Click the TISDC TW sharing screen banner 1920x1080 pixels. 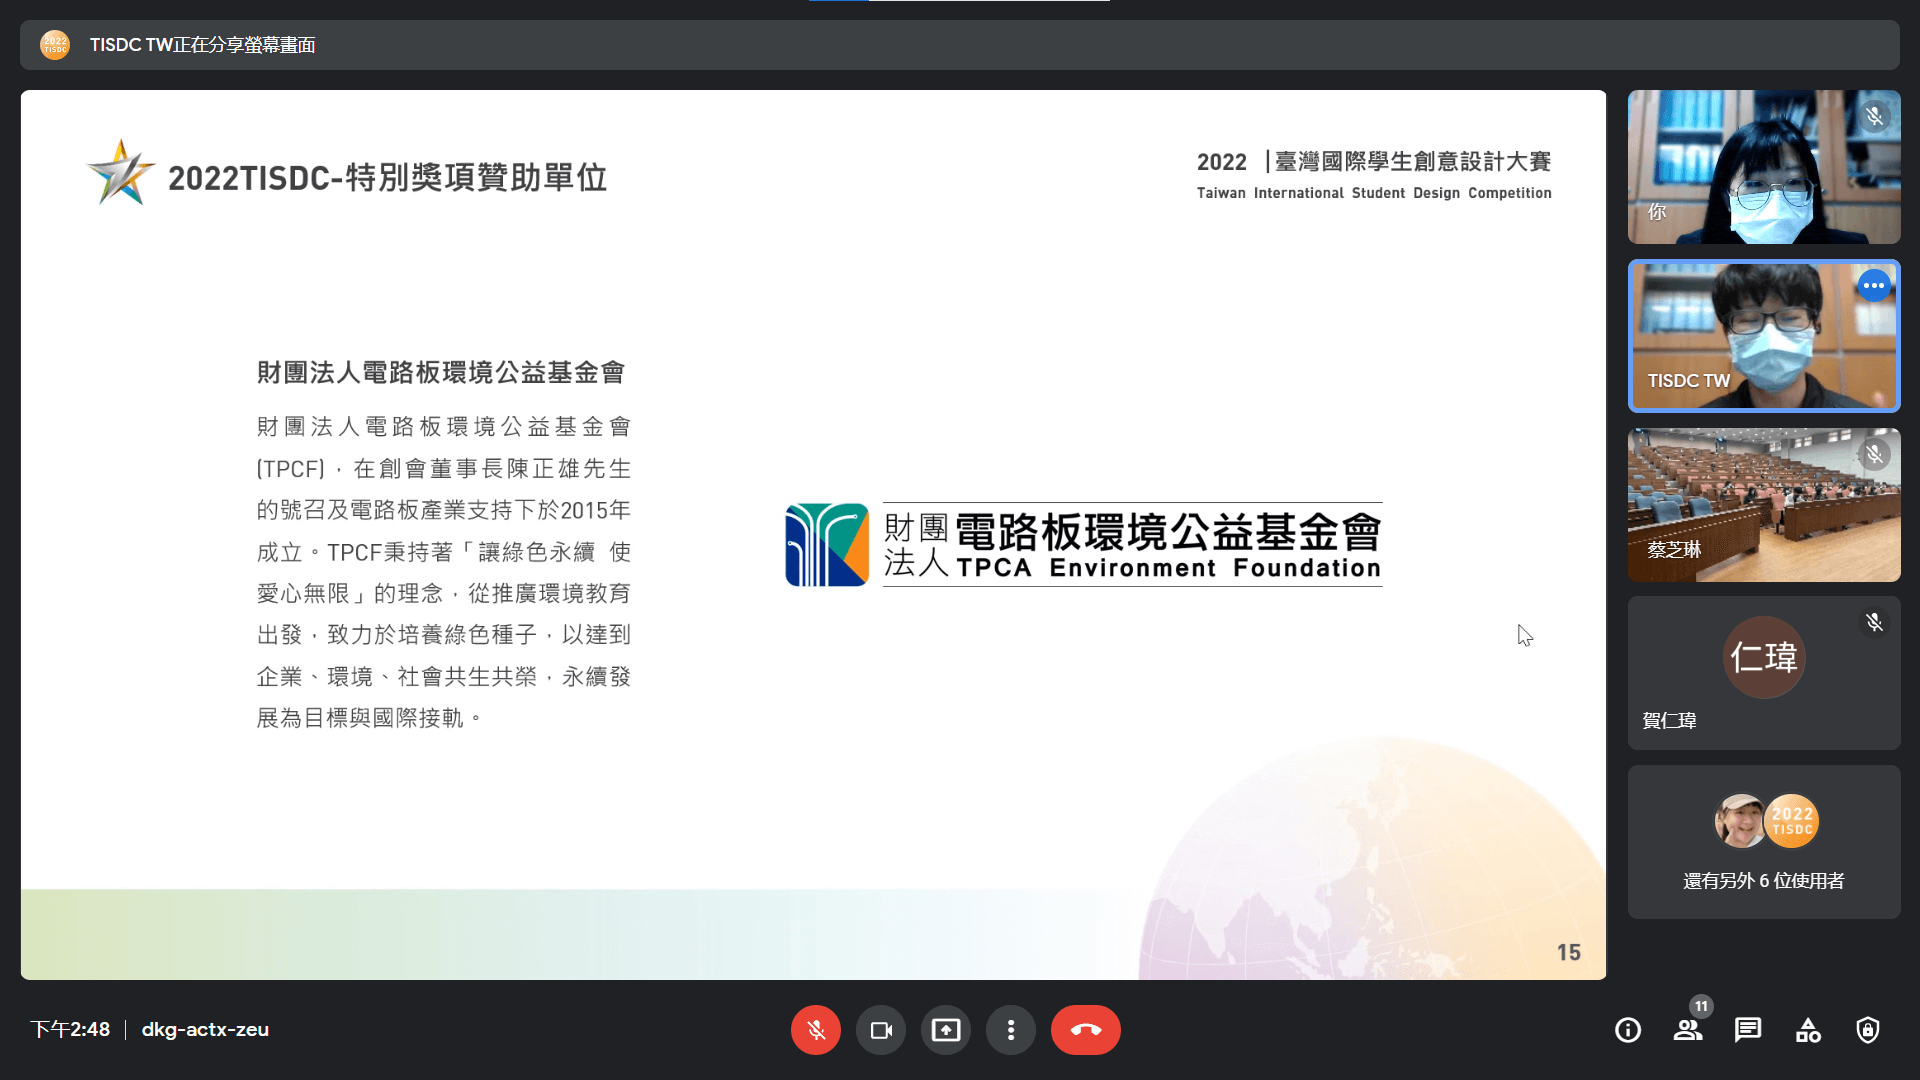click(x=203, y=45)
